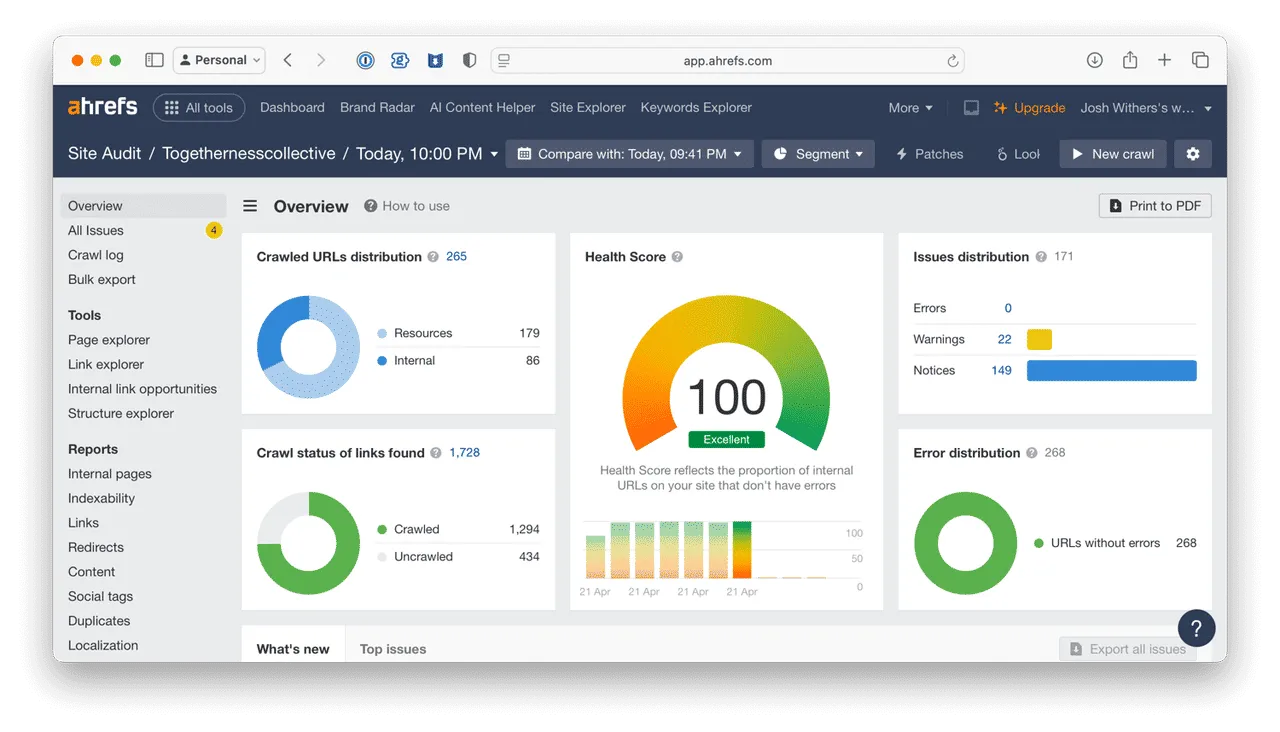Toggle the Safari sidebar icon
This screenshot has width=1280, height=732.
[x=154, y=60]
